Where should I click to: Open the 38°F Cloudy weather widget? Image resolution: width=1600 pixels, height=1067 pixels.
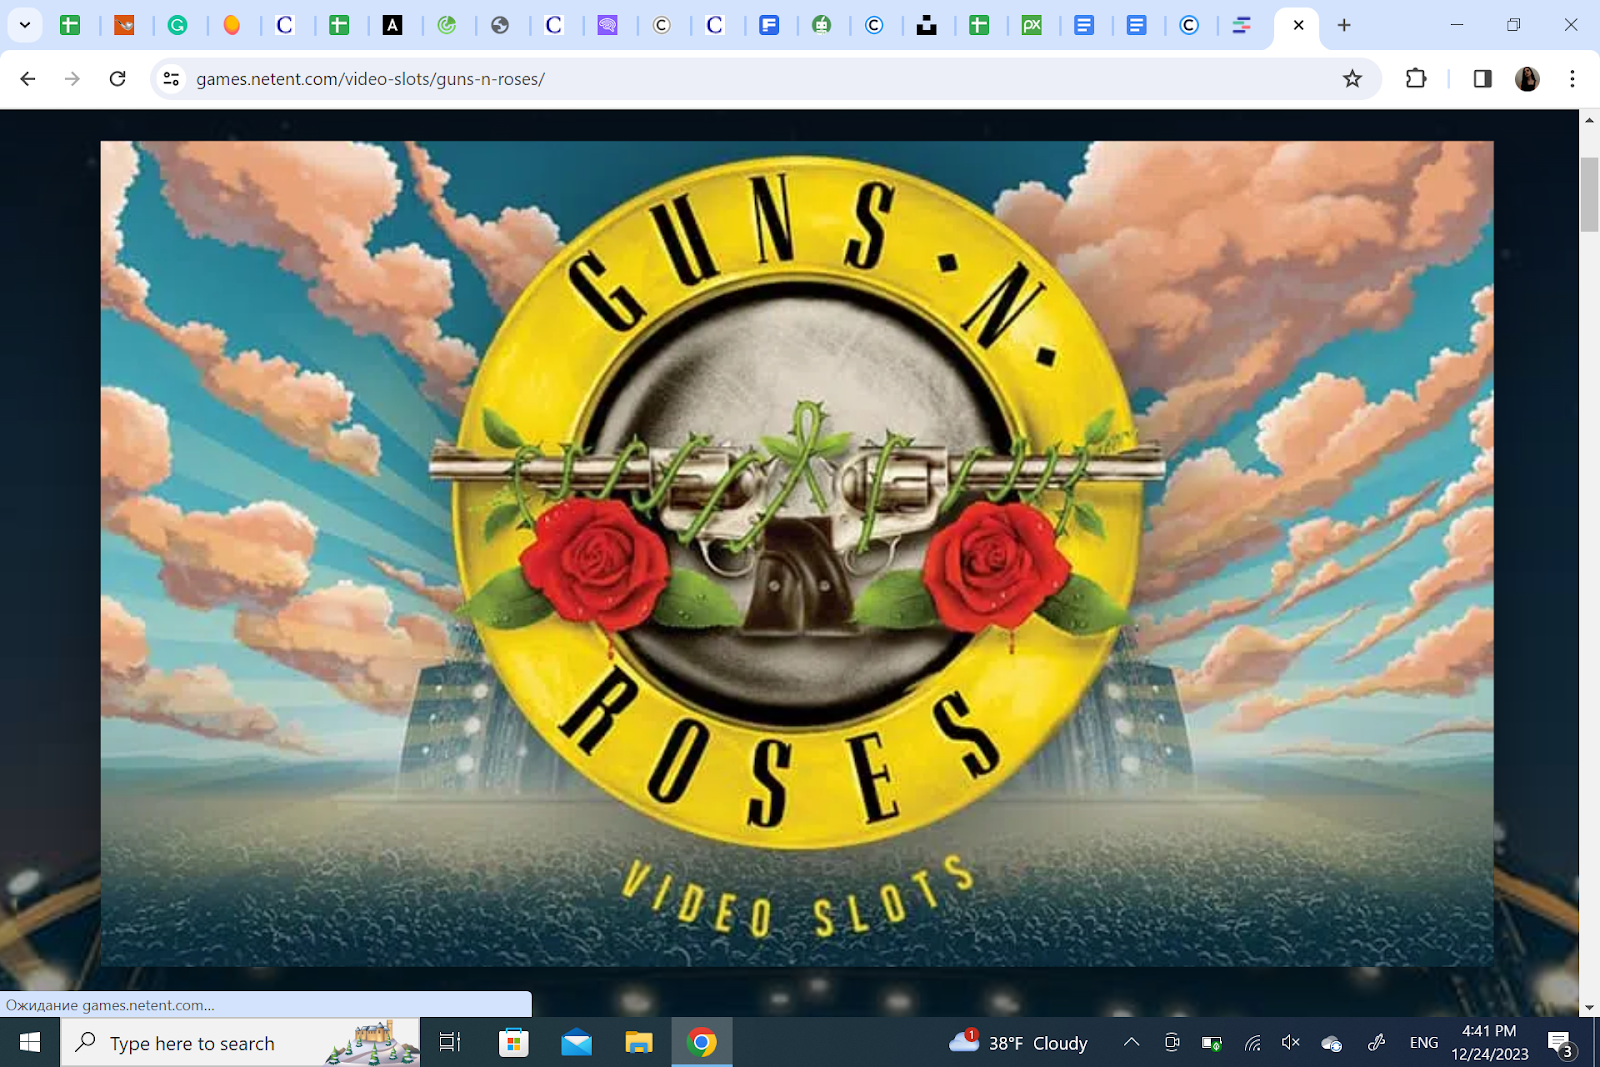[1018, 1043]
